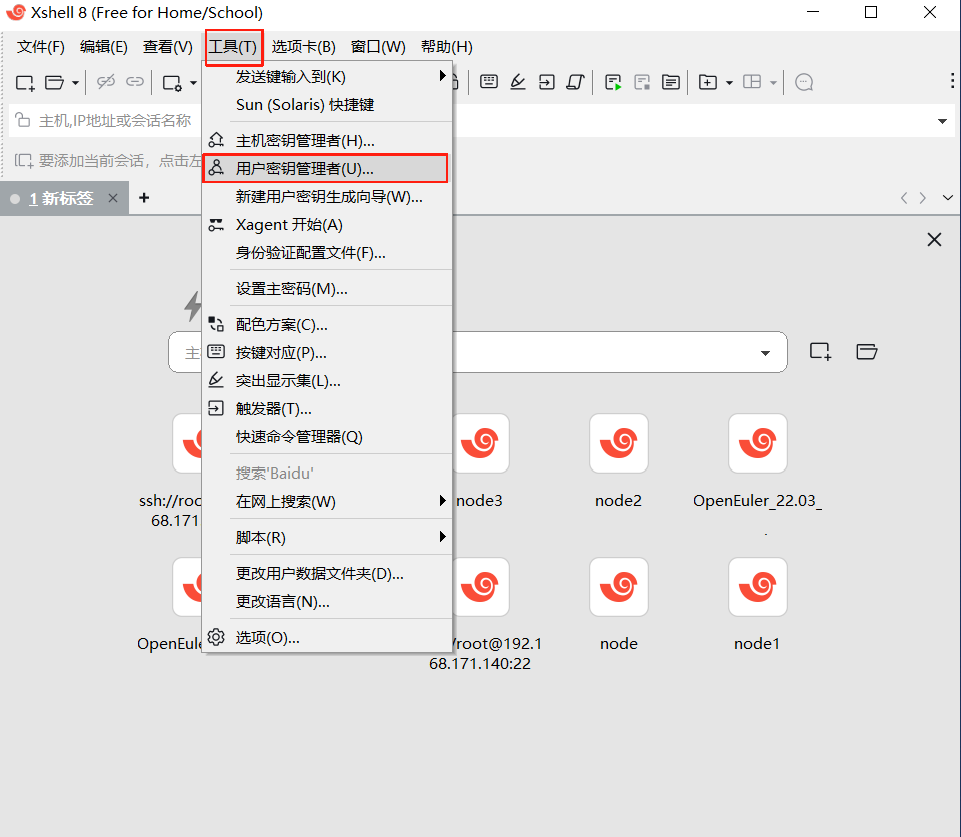Click the reconnect link toolbar icon
961x837 pixels.
pyautogui.click(x=135, y=81)
